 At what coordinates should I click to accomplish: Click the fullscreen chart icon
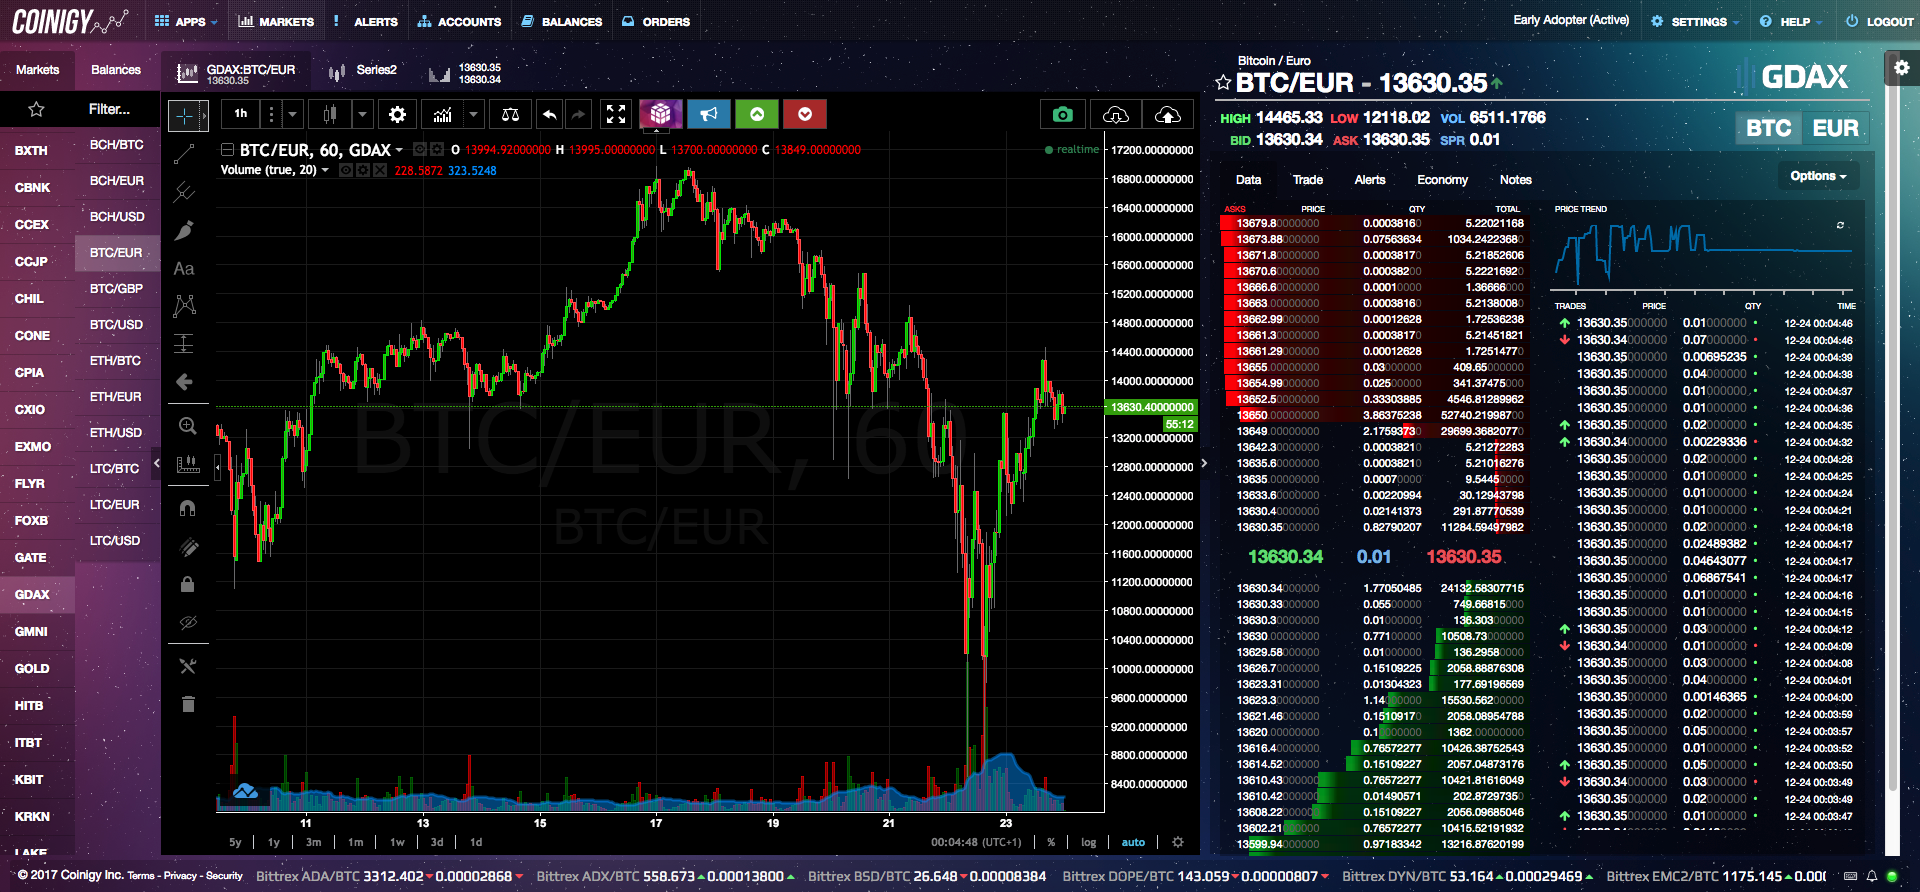pos(616,115)
